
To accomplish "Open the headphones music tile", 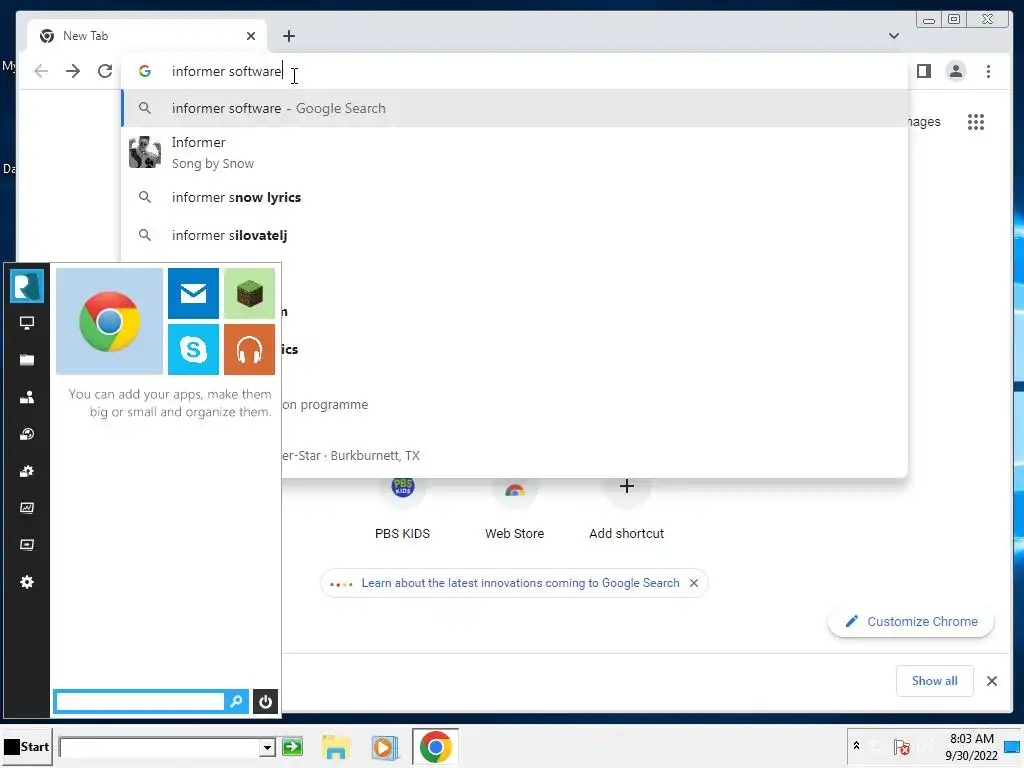I will click(x=249, y=349).
